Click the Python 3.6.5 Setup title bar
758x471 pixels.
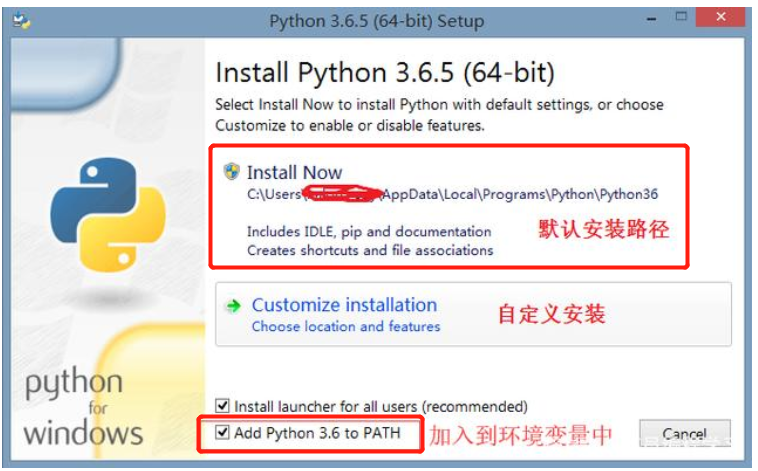coord(377,21)
